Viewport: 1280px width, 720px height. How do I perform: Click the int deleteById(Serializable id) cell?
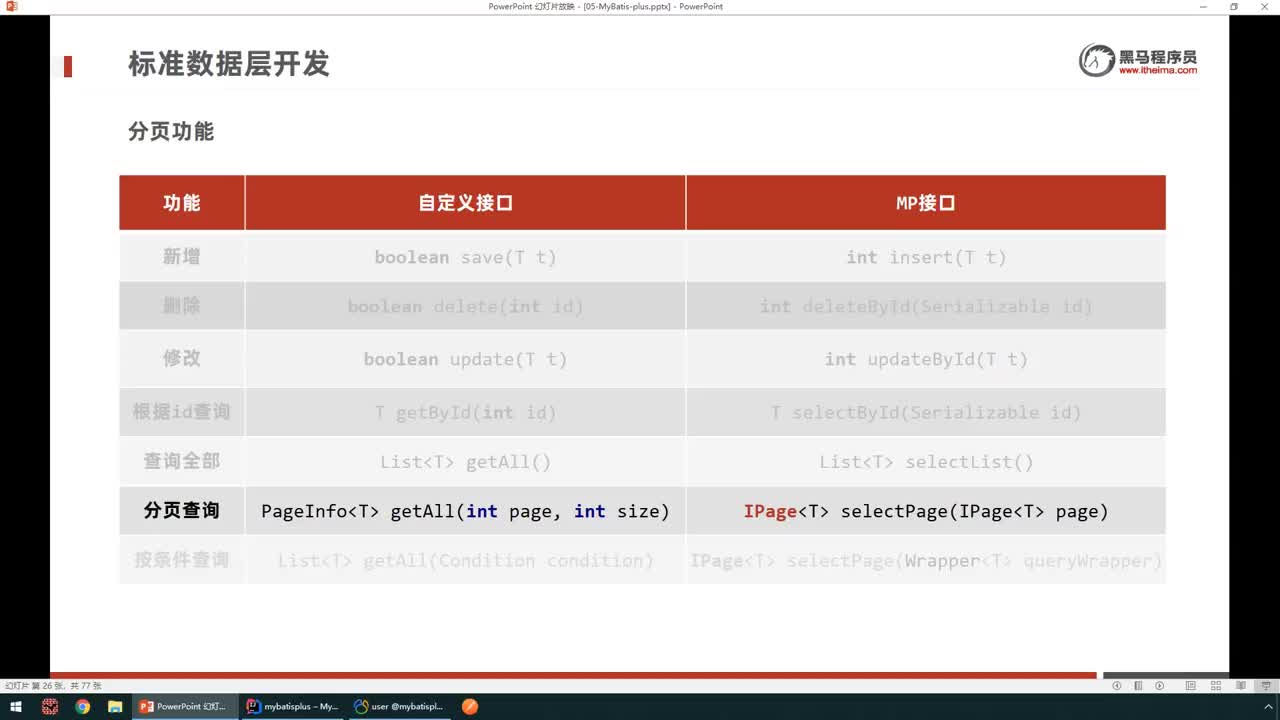pyautogui.click(x=926, y=306)
